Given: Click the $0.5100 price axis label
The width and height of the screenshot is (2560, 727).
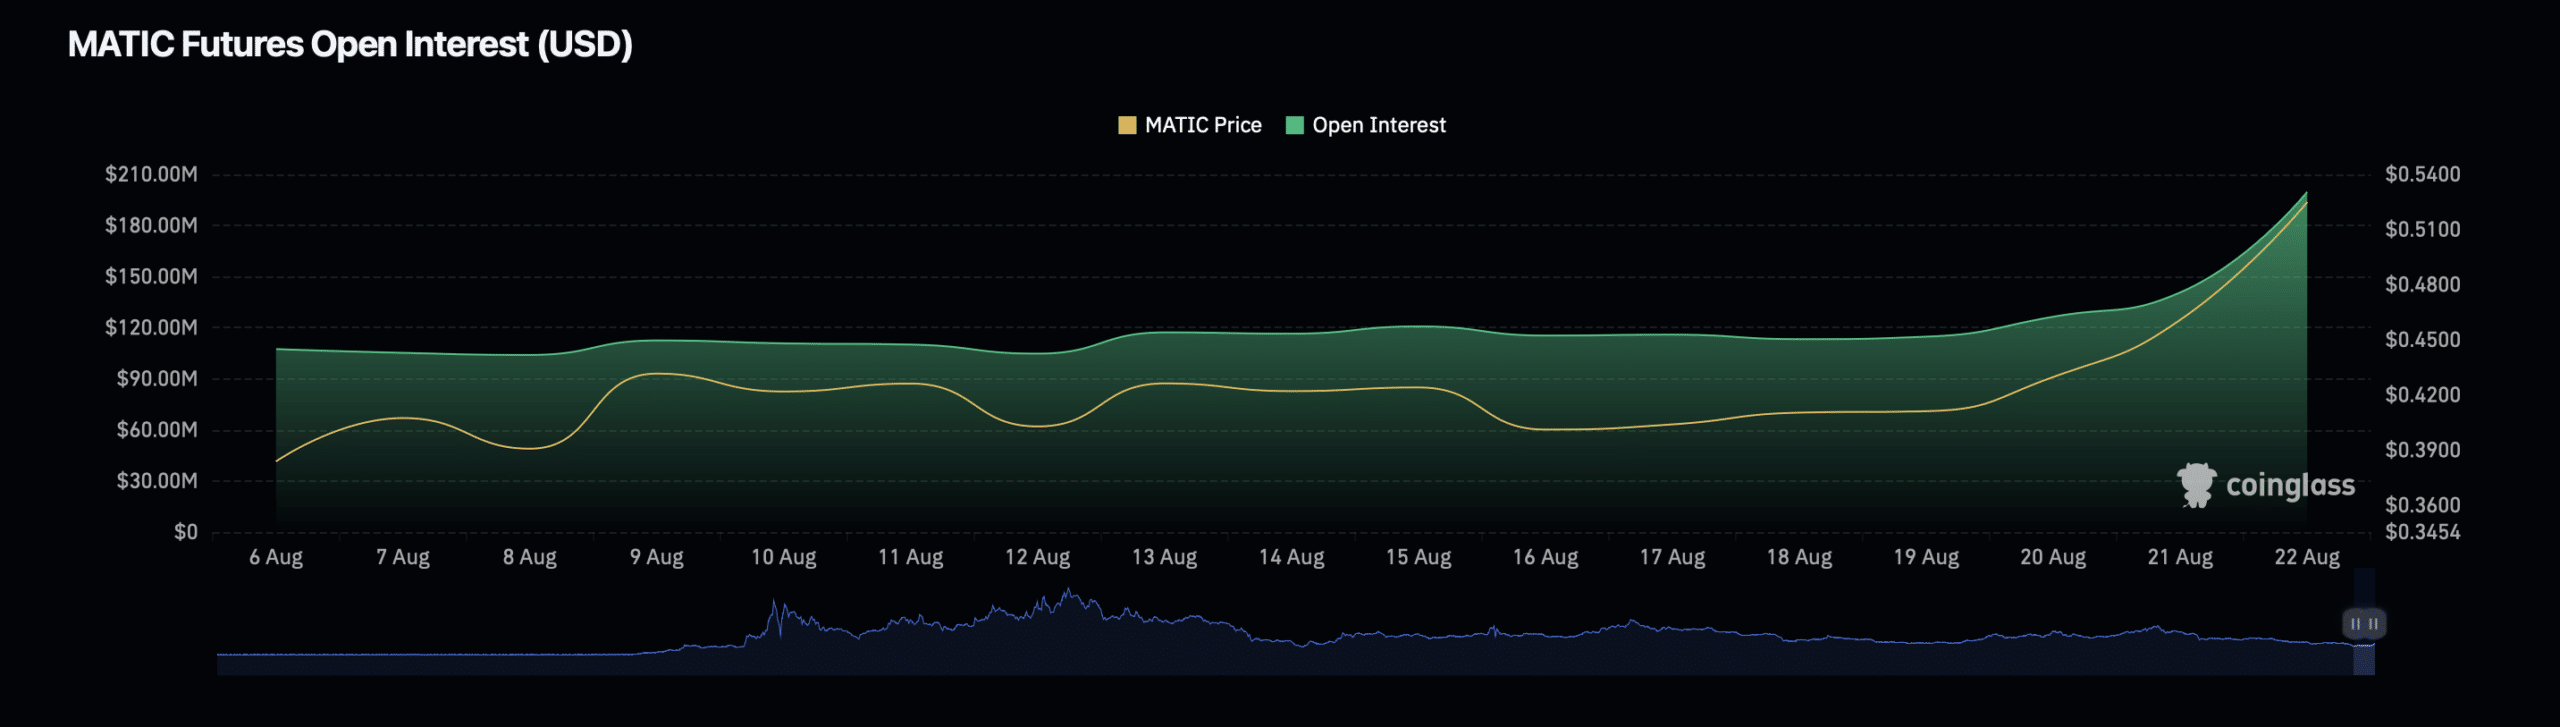Looking at the screenshot, I should click(x=2422, y=229).
